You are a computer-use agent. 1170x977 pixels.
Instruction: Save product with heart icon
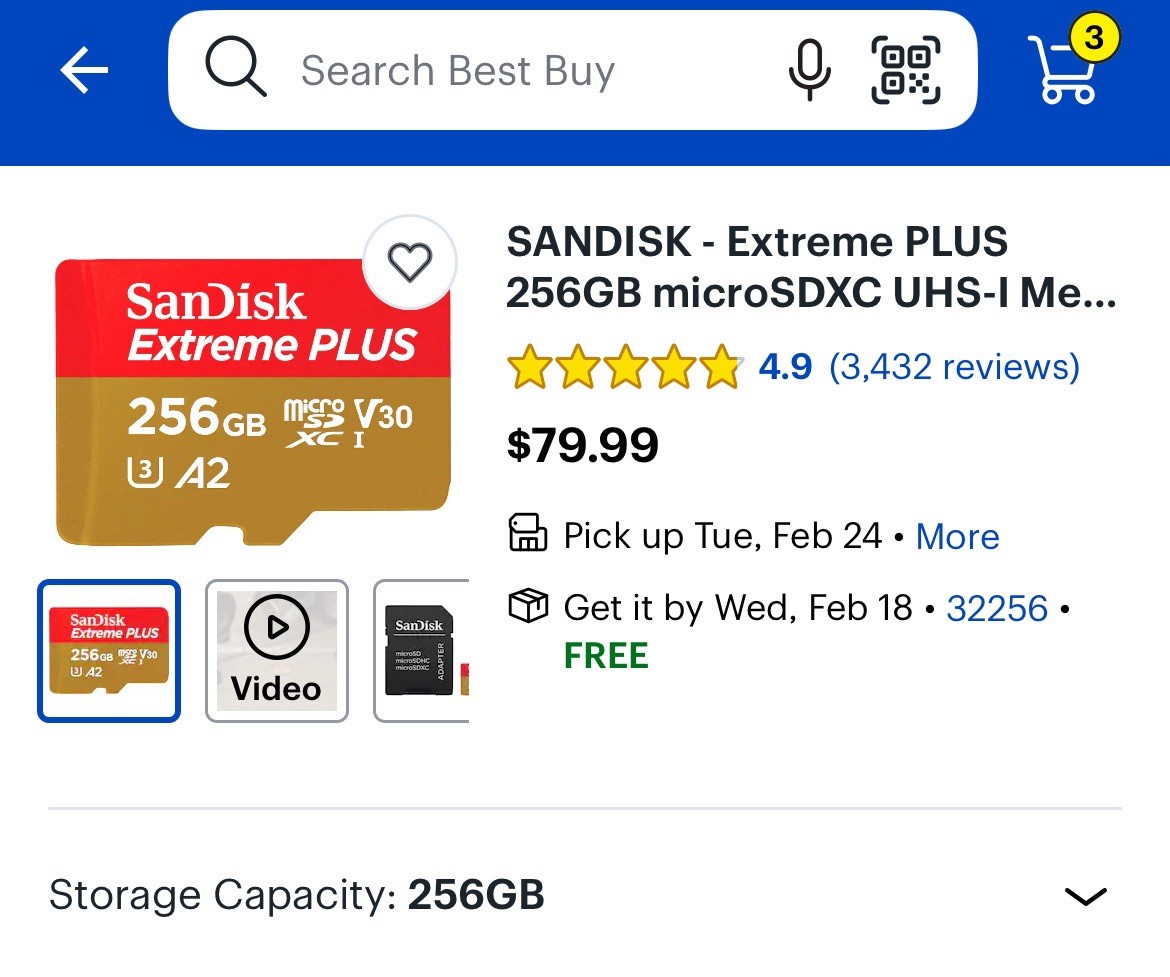point(409,263)
